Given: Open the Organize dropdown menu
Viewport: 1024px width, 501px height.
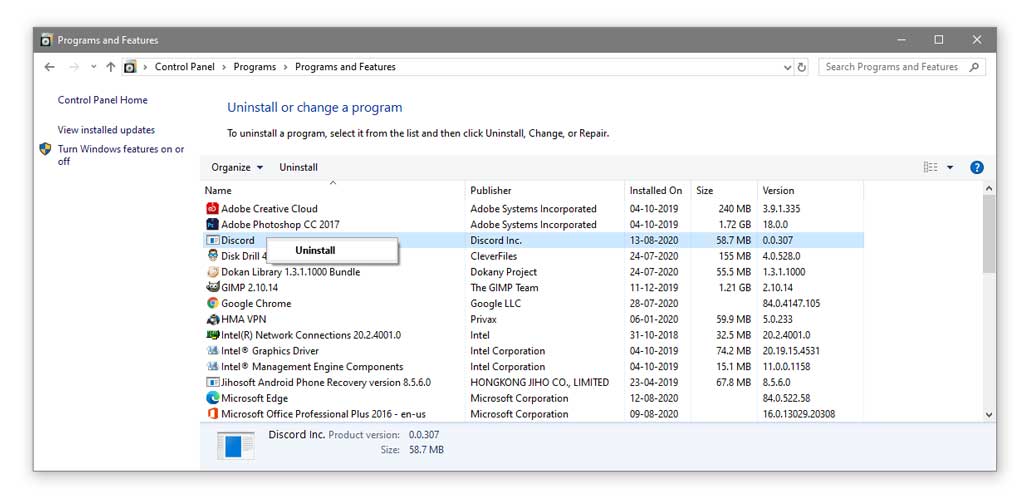Looking at the screenshot, I should click(x=237, y=167).
